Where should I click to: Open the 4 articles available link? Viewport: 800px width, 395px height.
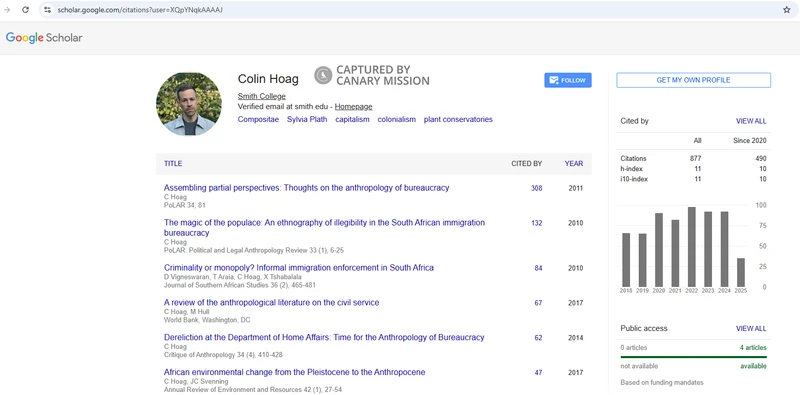coord(753,348)
